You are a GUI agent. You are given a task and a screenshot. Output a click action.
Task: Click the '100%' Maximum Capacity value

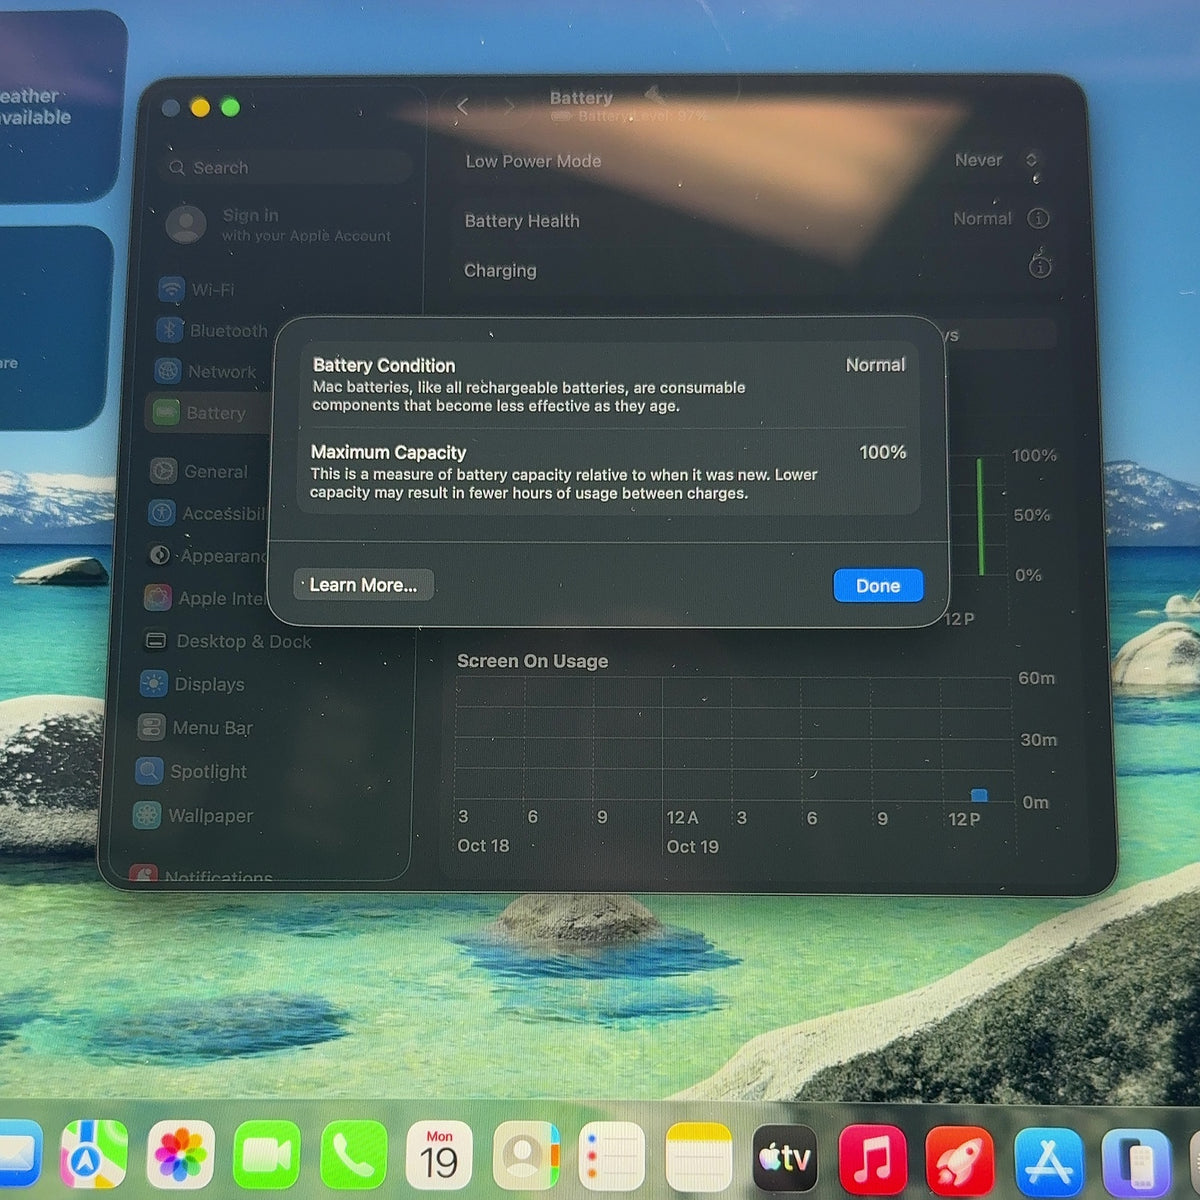[x=883, y=452]
